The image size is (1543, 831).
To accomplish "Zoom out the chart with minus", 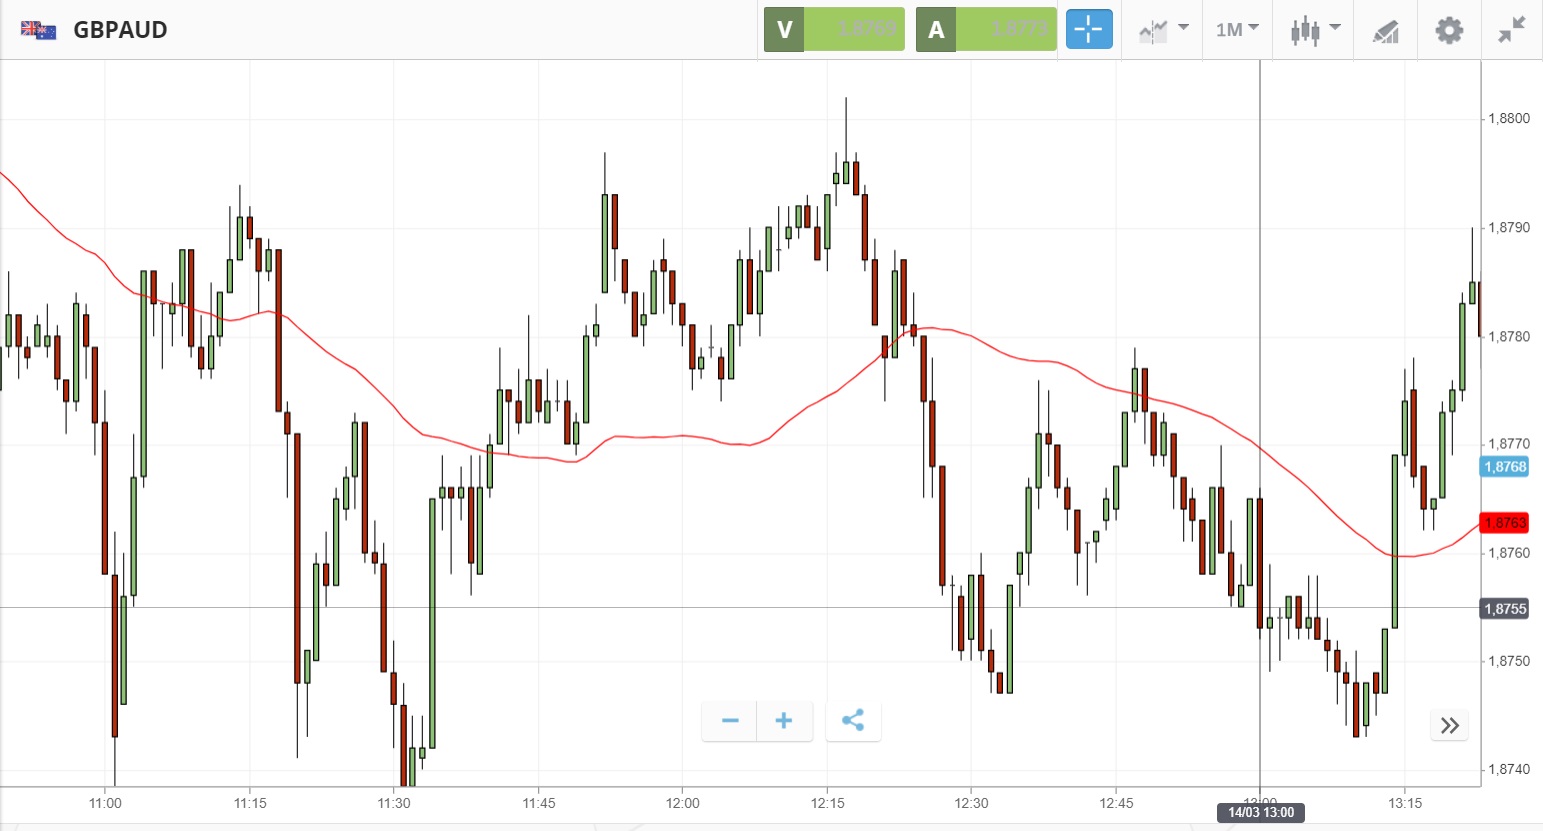I will [730, 721].
